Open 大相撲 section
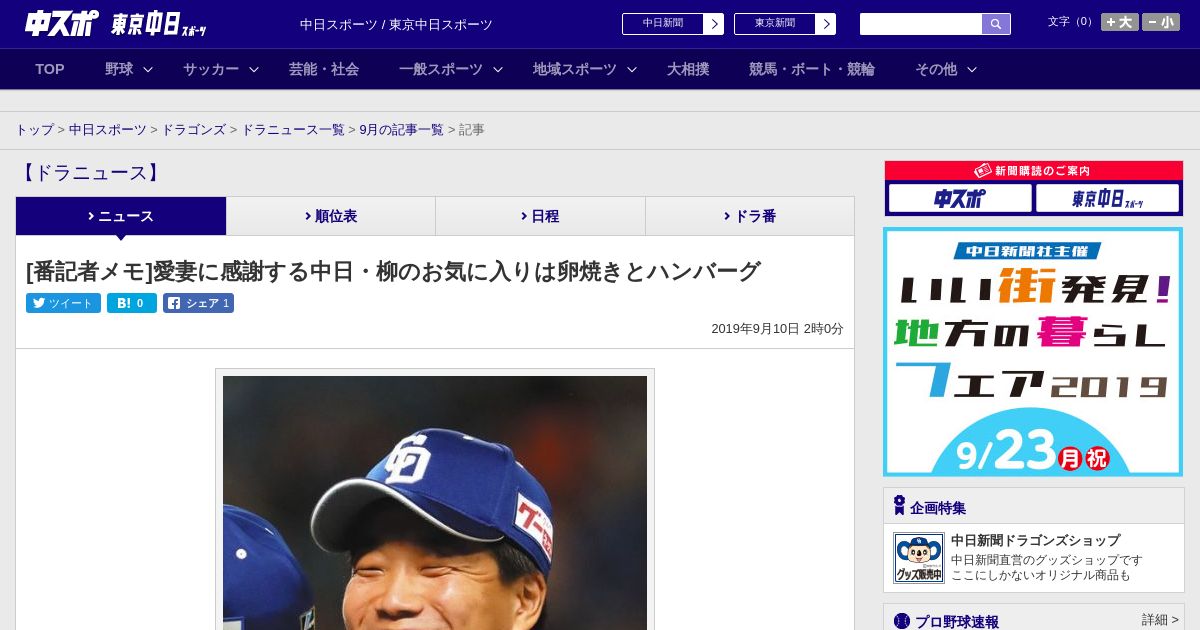 (688, 69)
